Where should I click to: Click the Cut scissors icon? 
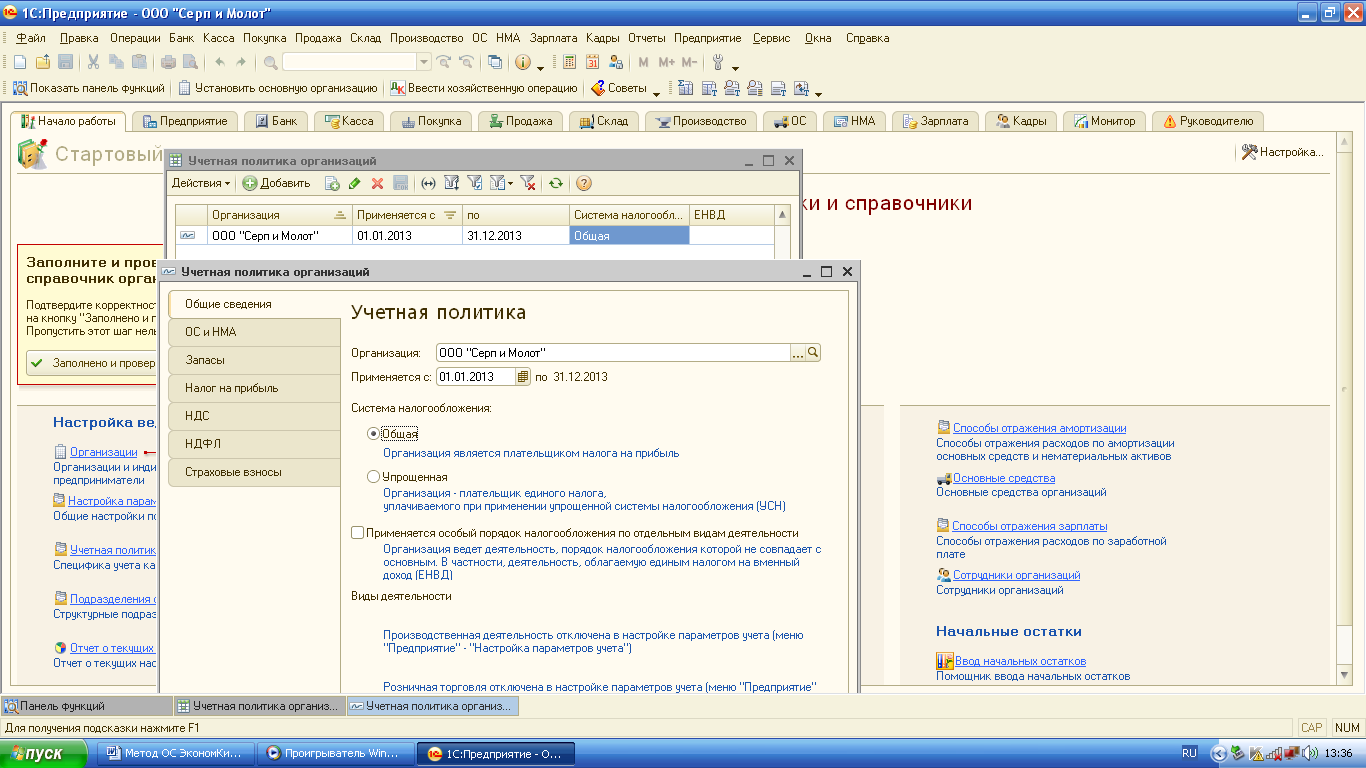coord(93,62)
